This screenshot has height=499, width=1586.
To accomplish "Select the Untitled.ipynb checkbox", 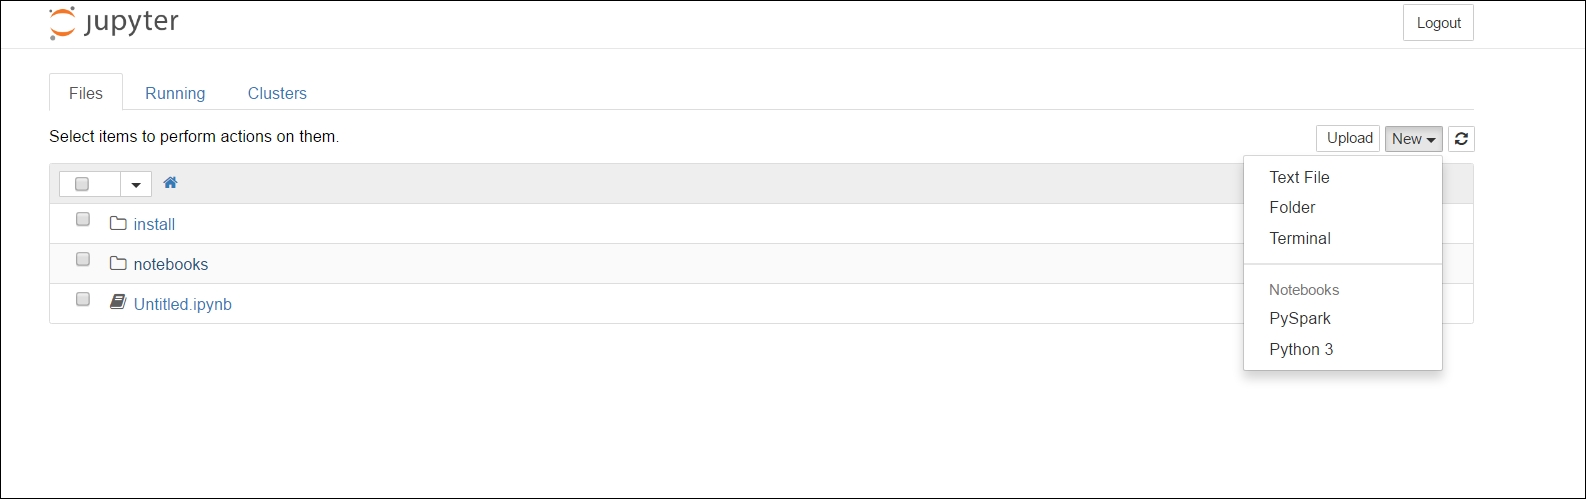I will (83, 300).
